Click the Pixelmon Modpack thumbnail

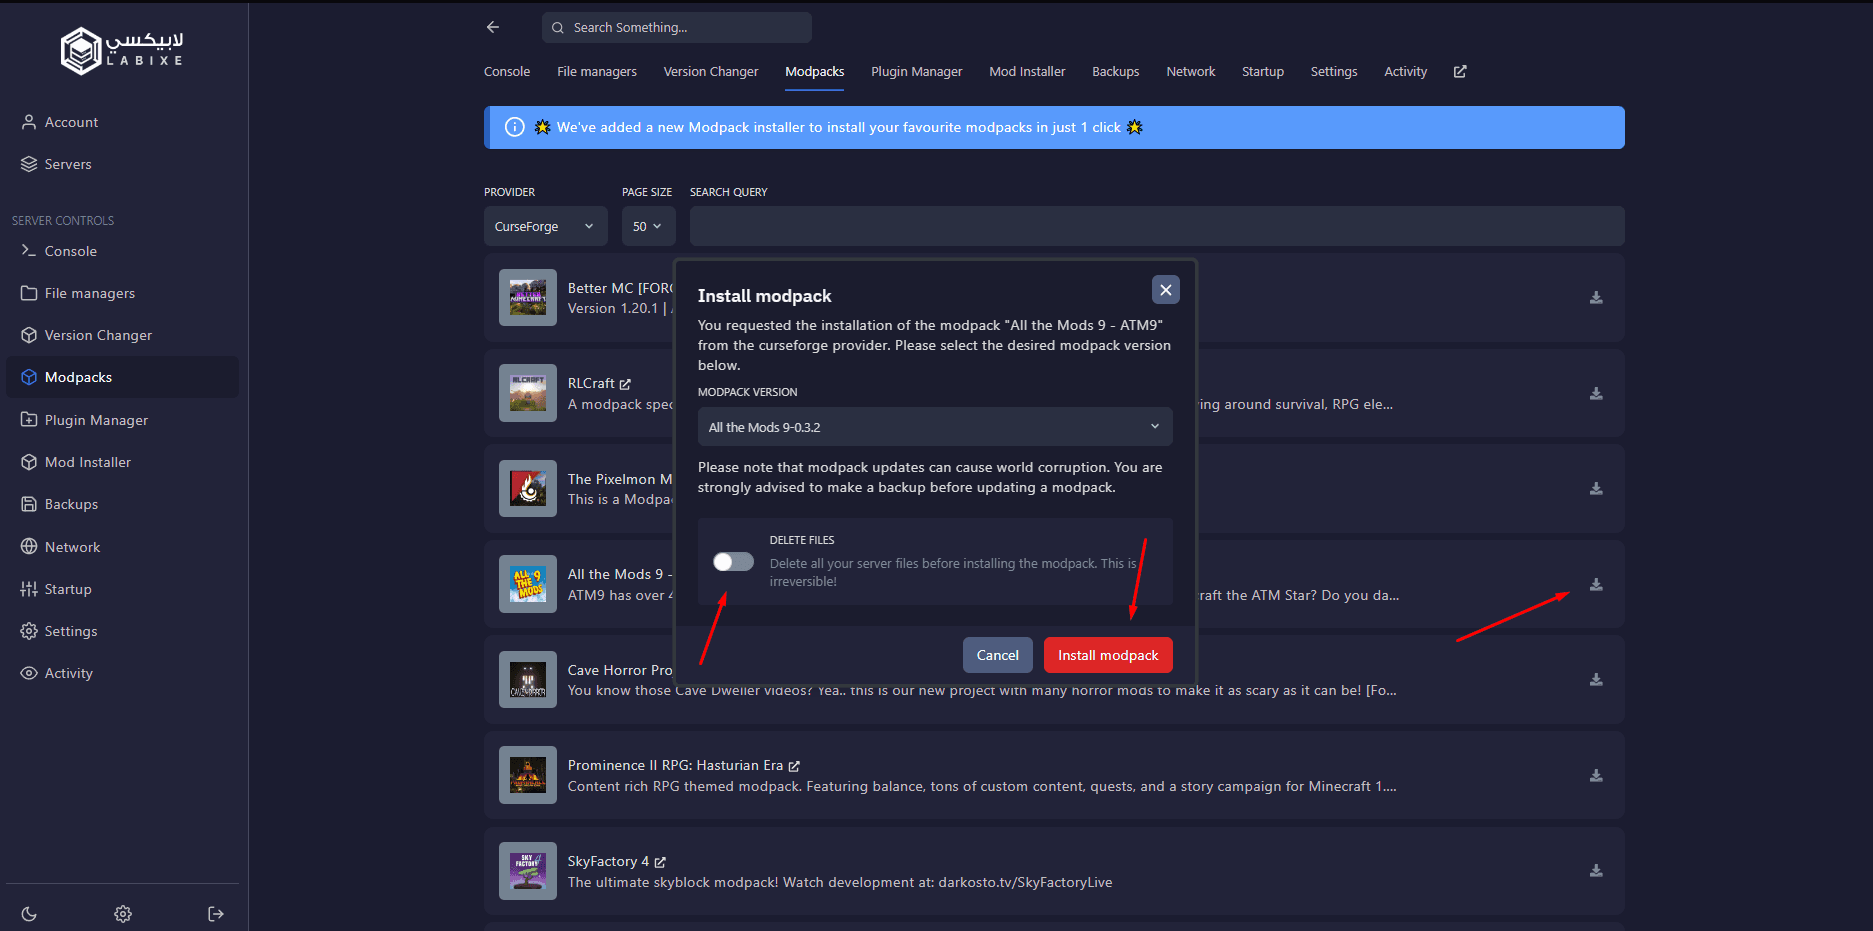pos(528,489)
